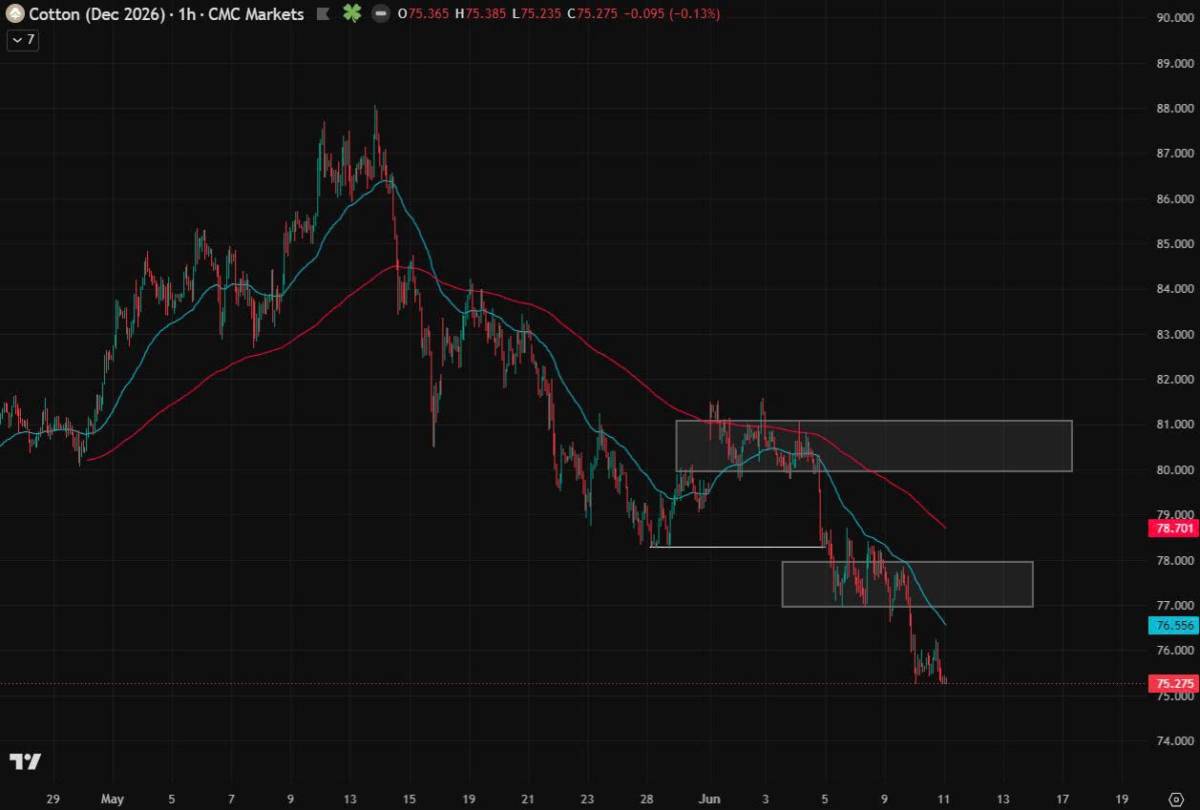Select the upper grey rectangle near 81.000

874,446
